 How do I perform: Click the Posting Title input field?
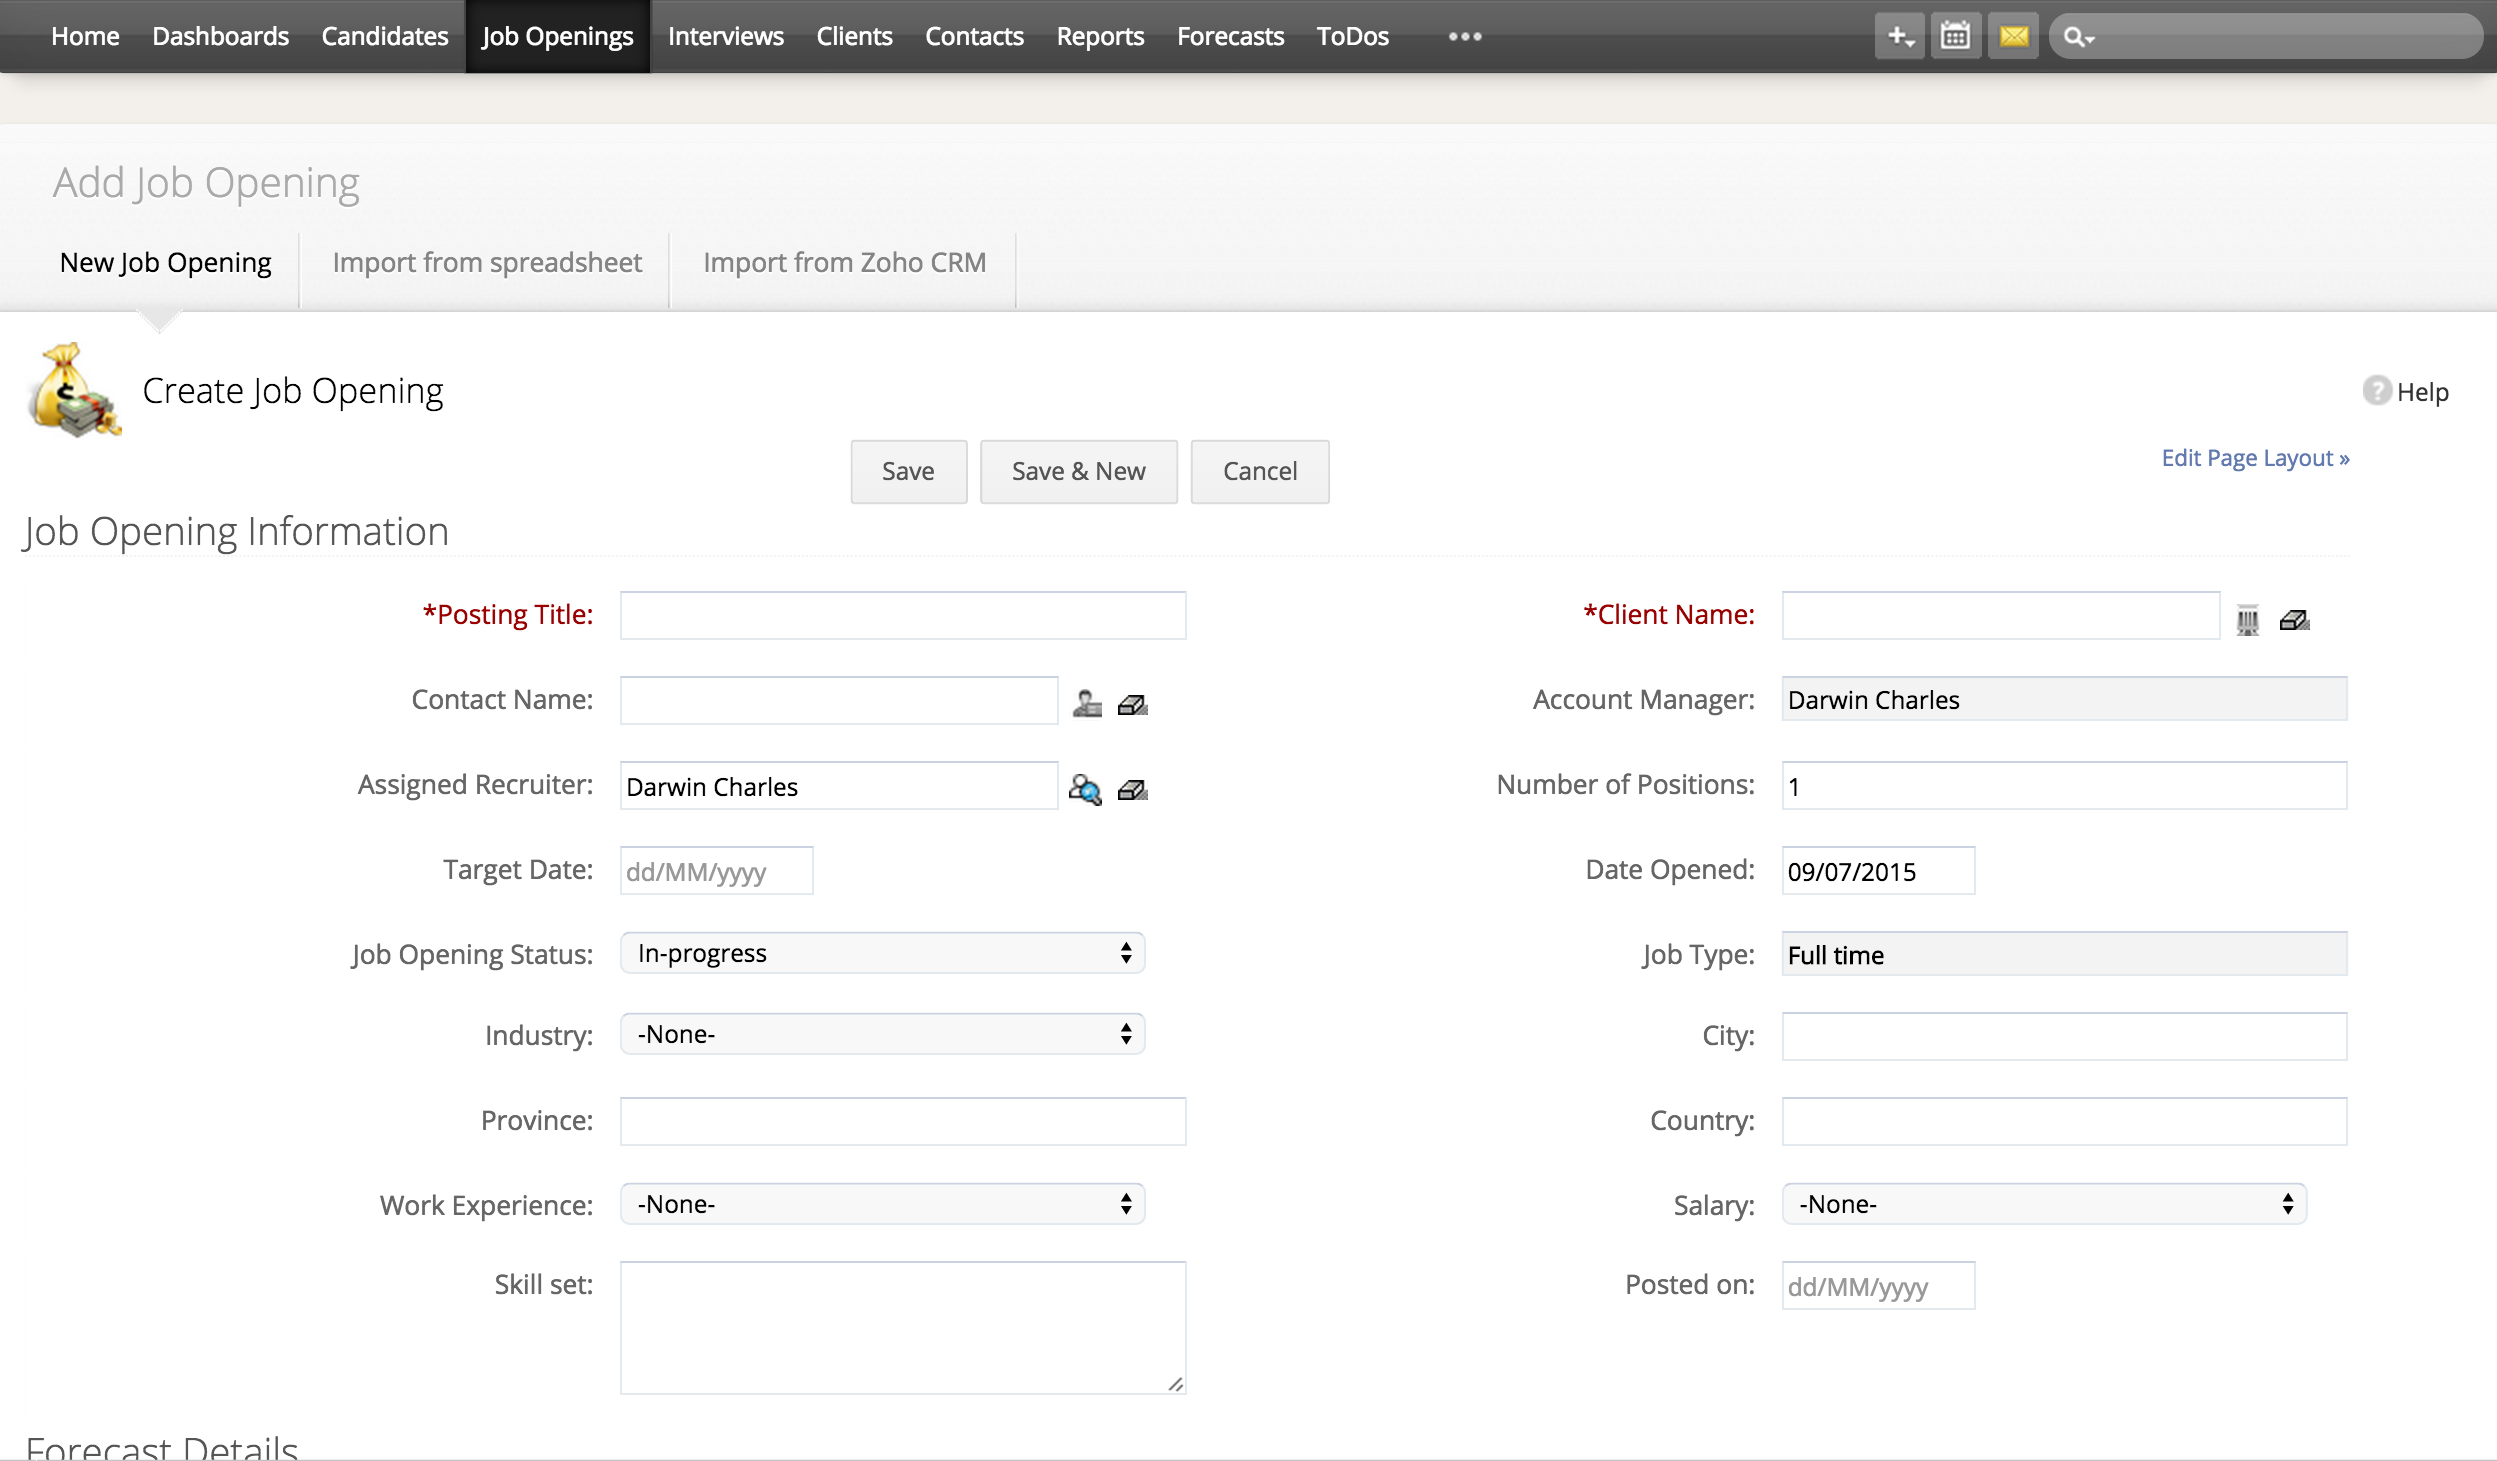[904, 614]
